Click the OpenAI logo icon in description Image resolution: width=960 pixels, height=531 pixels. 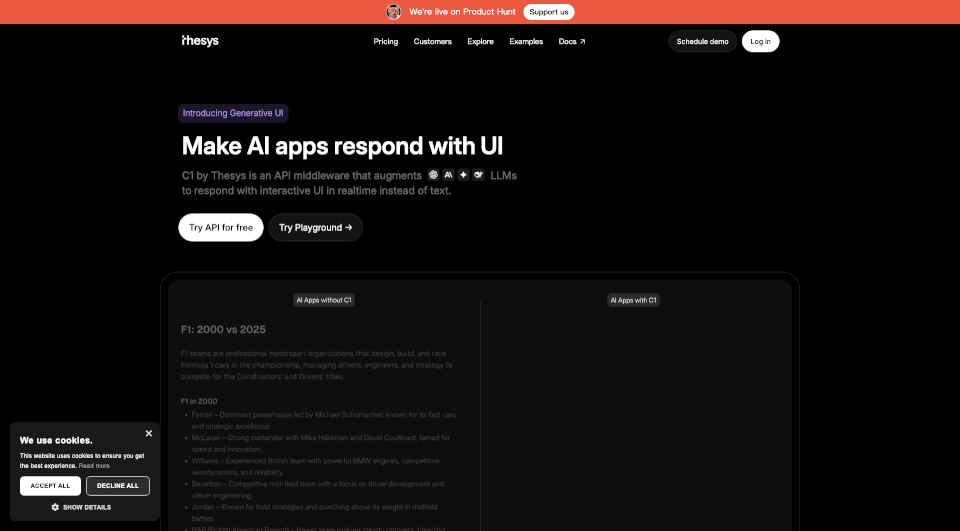click(x=433, y=174)
